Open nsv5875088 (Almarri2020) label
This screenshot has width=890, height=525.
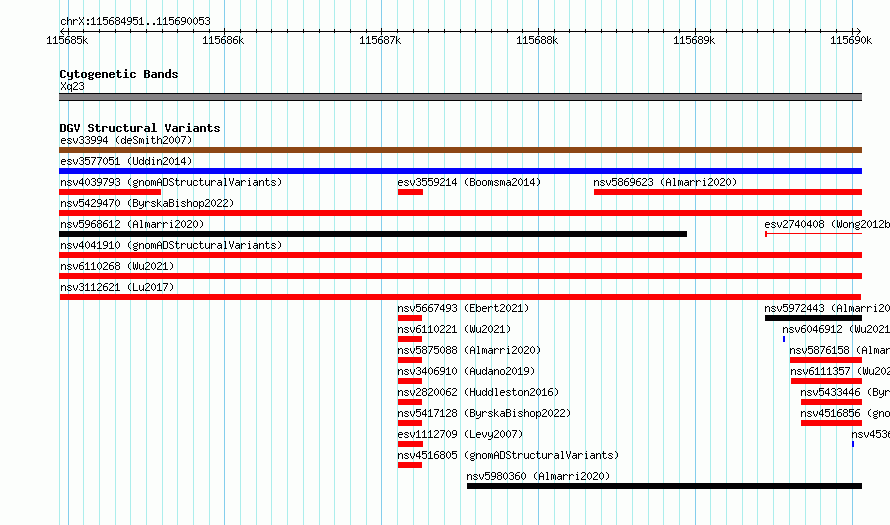click(x=469, y=350)
